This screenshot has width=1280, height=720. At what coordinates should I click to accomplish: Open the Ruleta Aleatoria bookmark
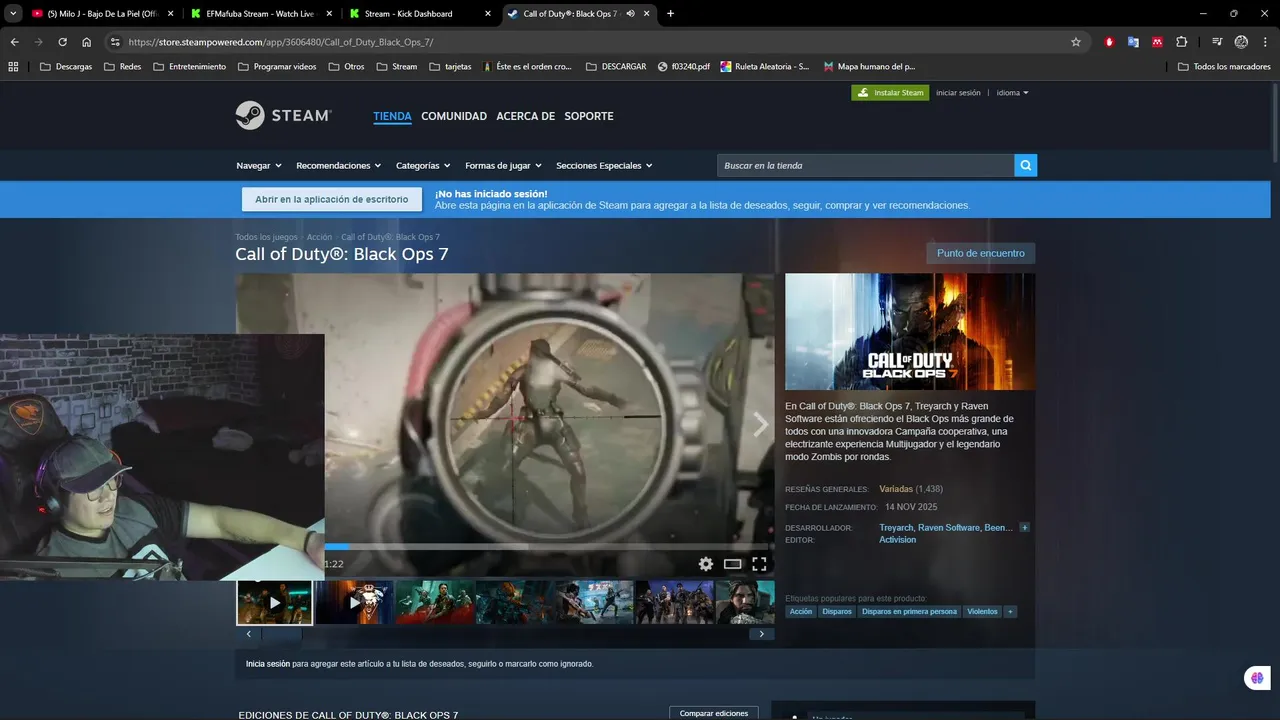coord(765,67)
